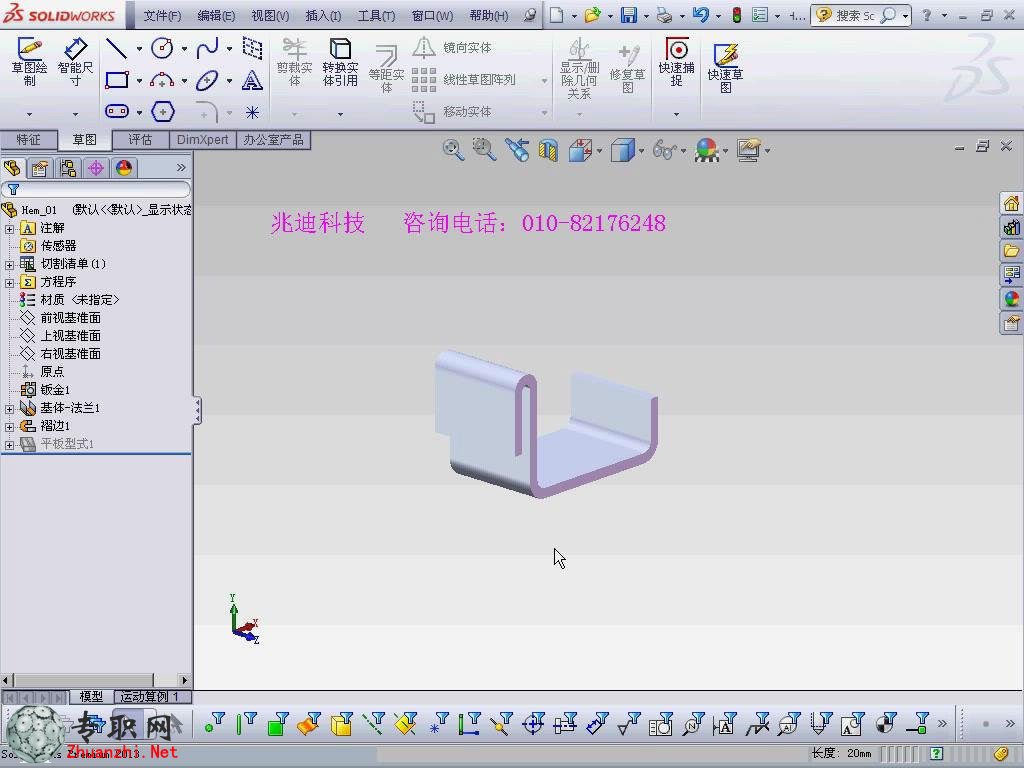Open the ConfigurationManager tab icon
The height and width of the screenshot is (768, 1024).
[x=68, y=168]
